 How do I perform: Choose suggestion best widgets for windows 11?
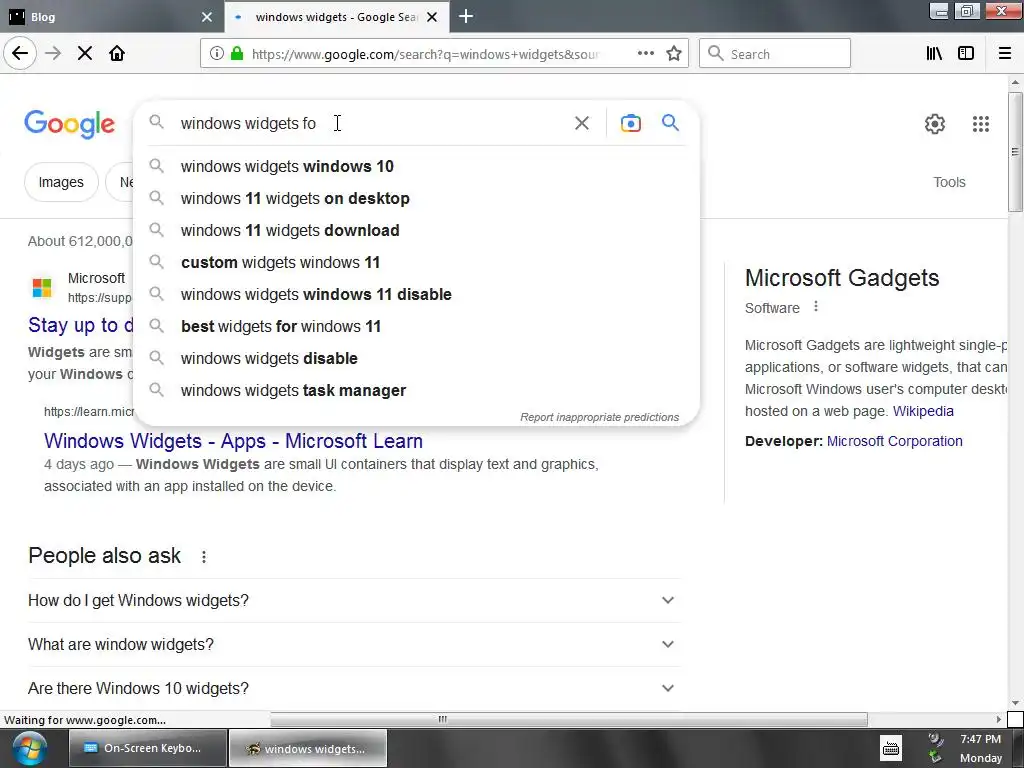point(416,327)
